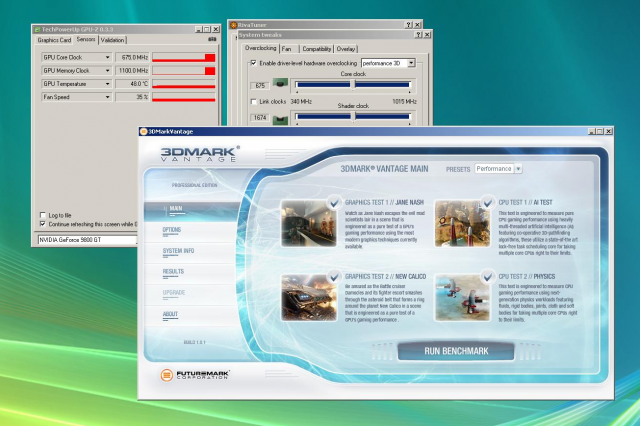Image resolution: width=640 pixels, height=426 pixels.
Task: Click the BUILD 1.0.1 text
Action: pyautogui.click(x=194, y=342)
